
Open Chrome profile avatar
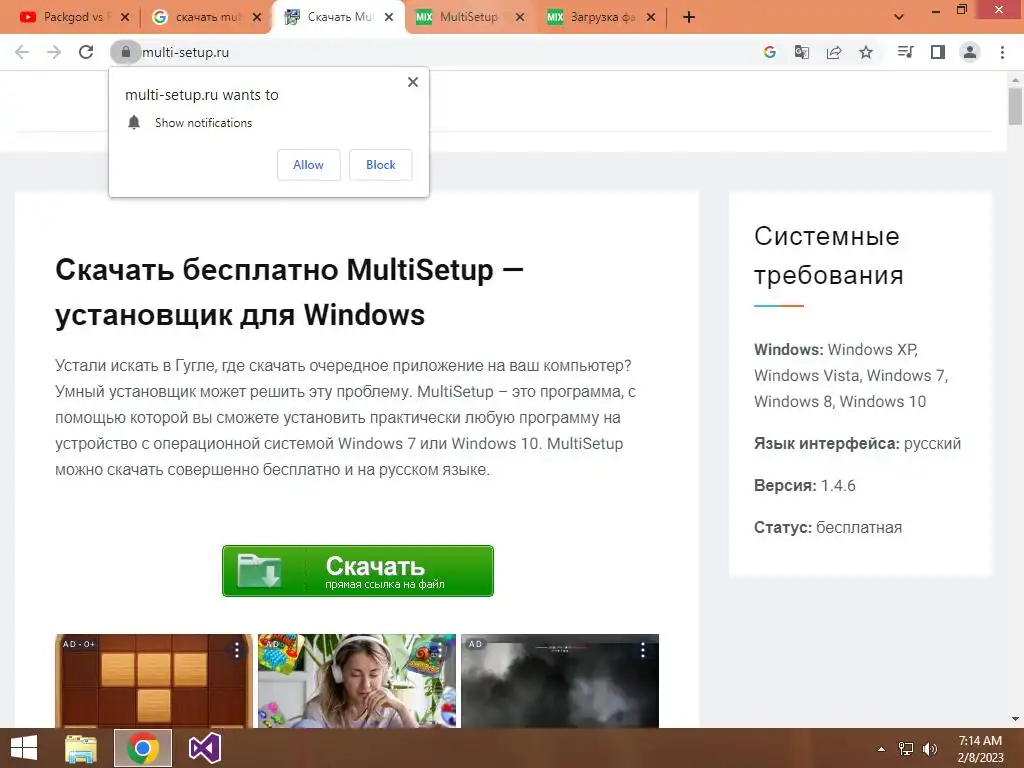point(970,52)
